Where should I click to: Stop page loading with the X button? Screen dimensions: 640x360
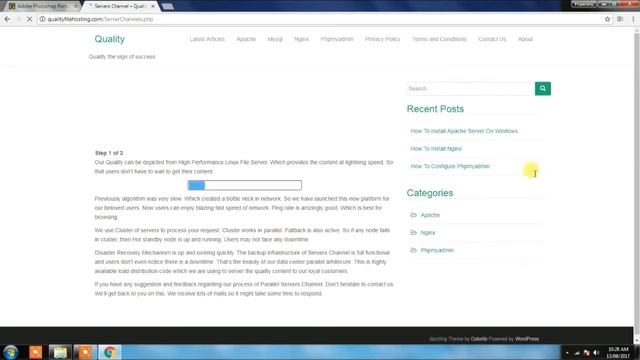29,19
